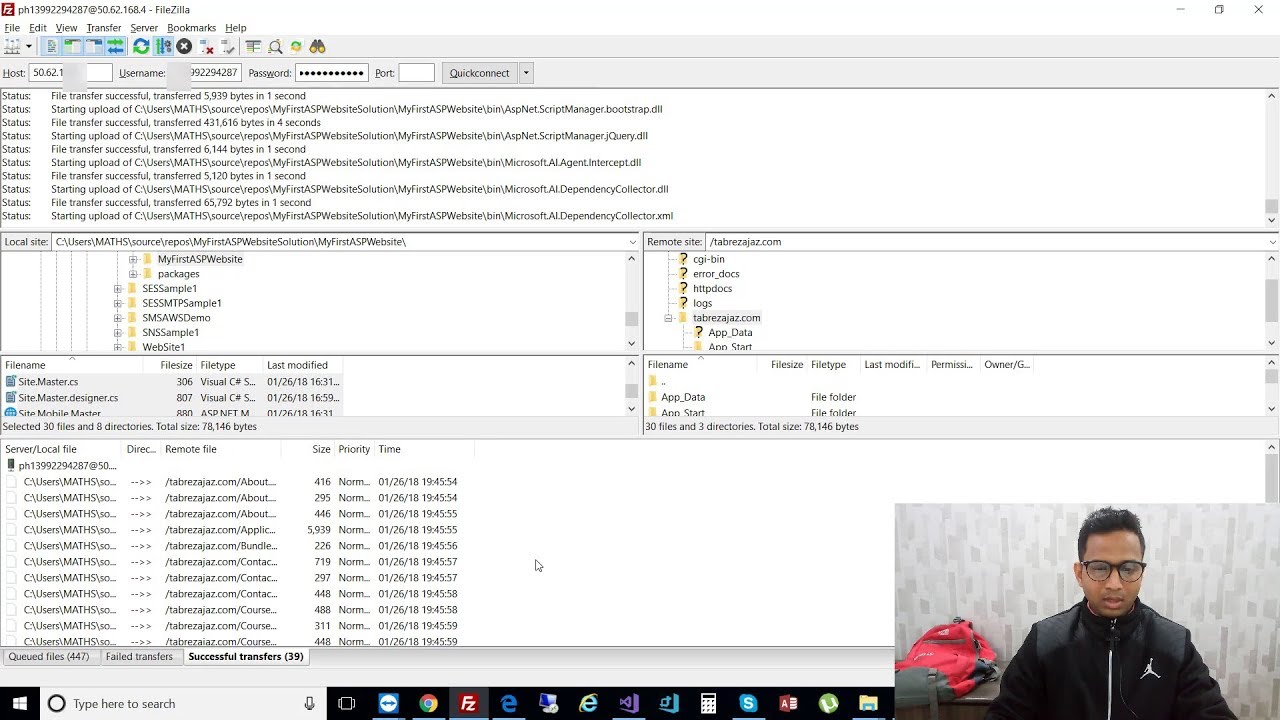Select the error_docs remote folder
The image size is (1280, 720).
coord(716,274)
